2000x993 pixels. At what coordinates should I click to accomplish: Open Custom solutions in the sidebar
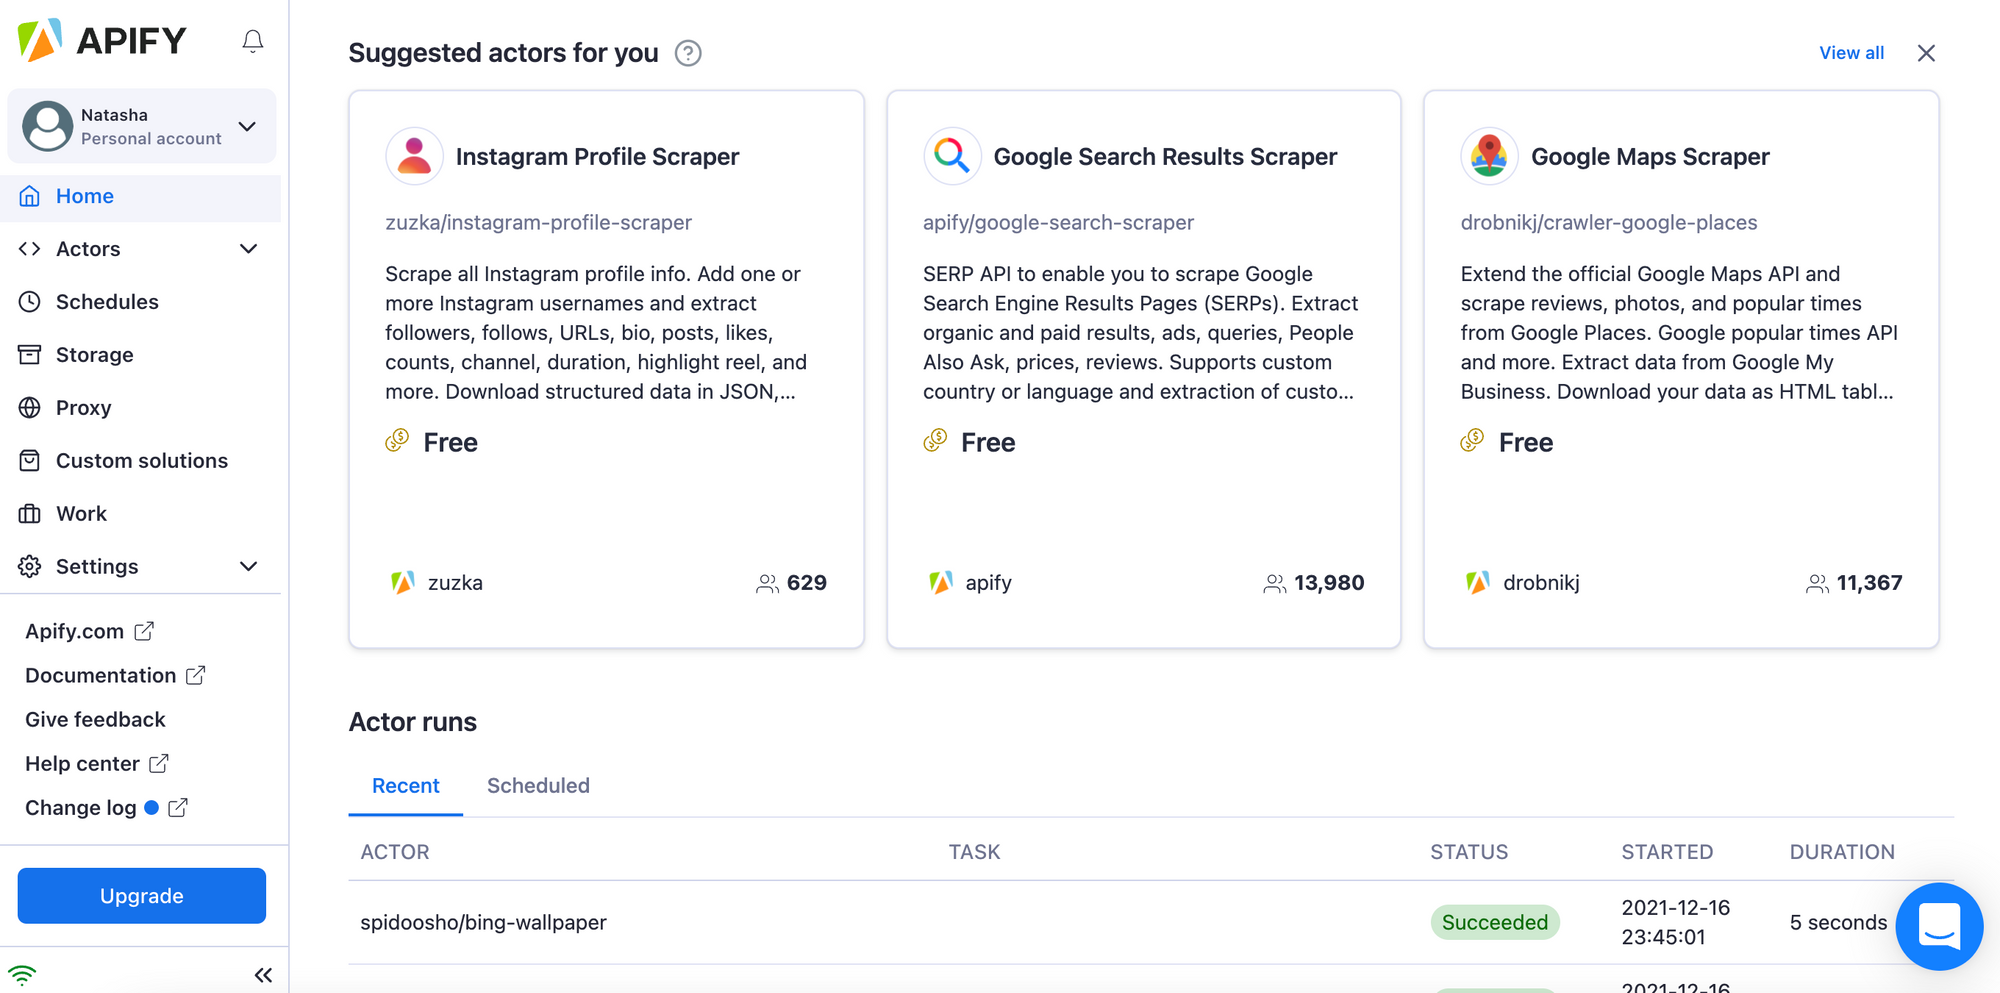tap(142, 461)
